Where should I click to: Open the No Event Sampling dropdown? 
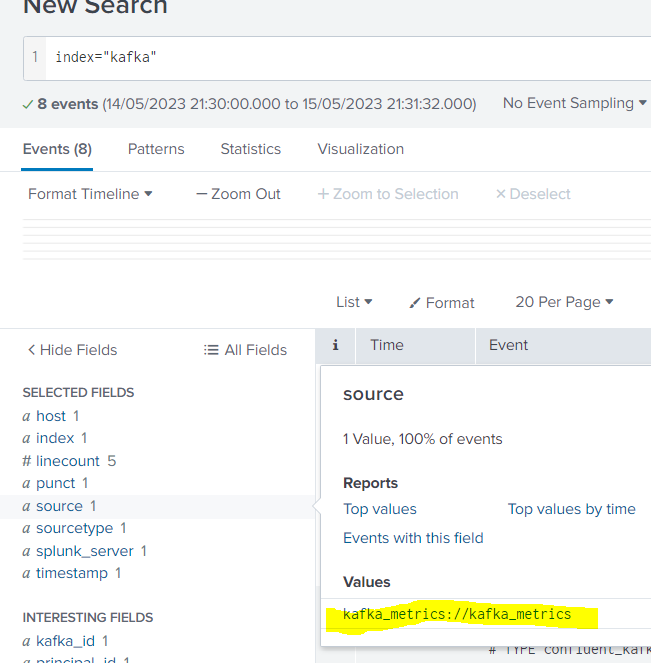pyautogui.click(x=574, y=103)
